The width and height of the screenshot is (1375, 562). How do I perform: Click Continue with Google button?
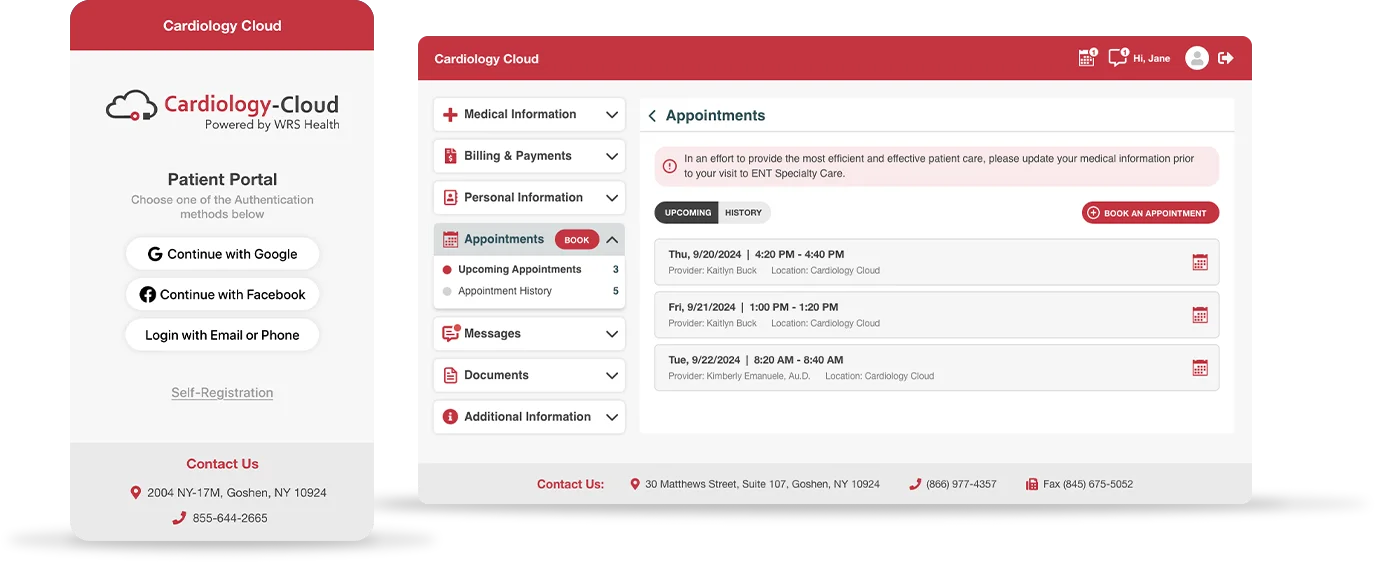(x=222, y=254)
